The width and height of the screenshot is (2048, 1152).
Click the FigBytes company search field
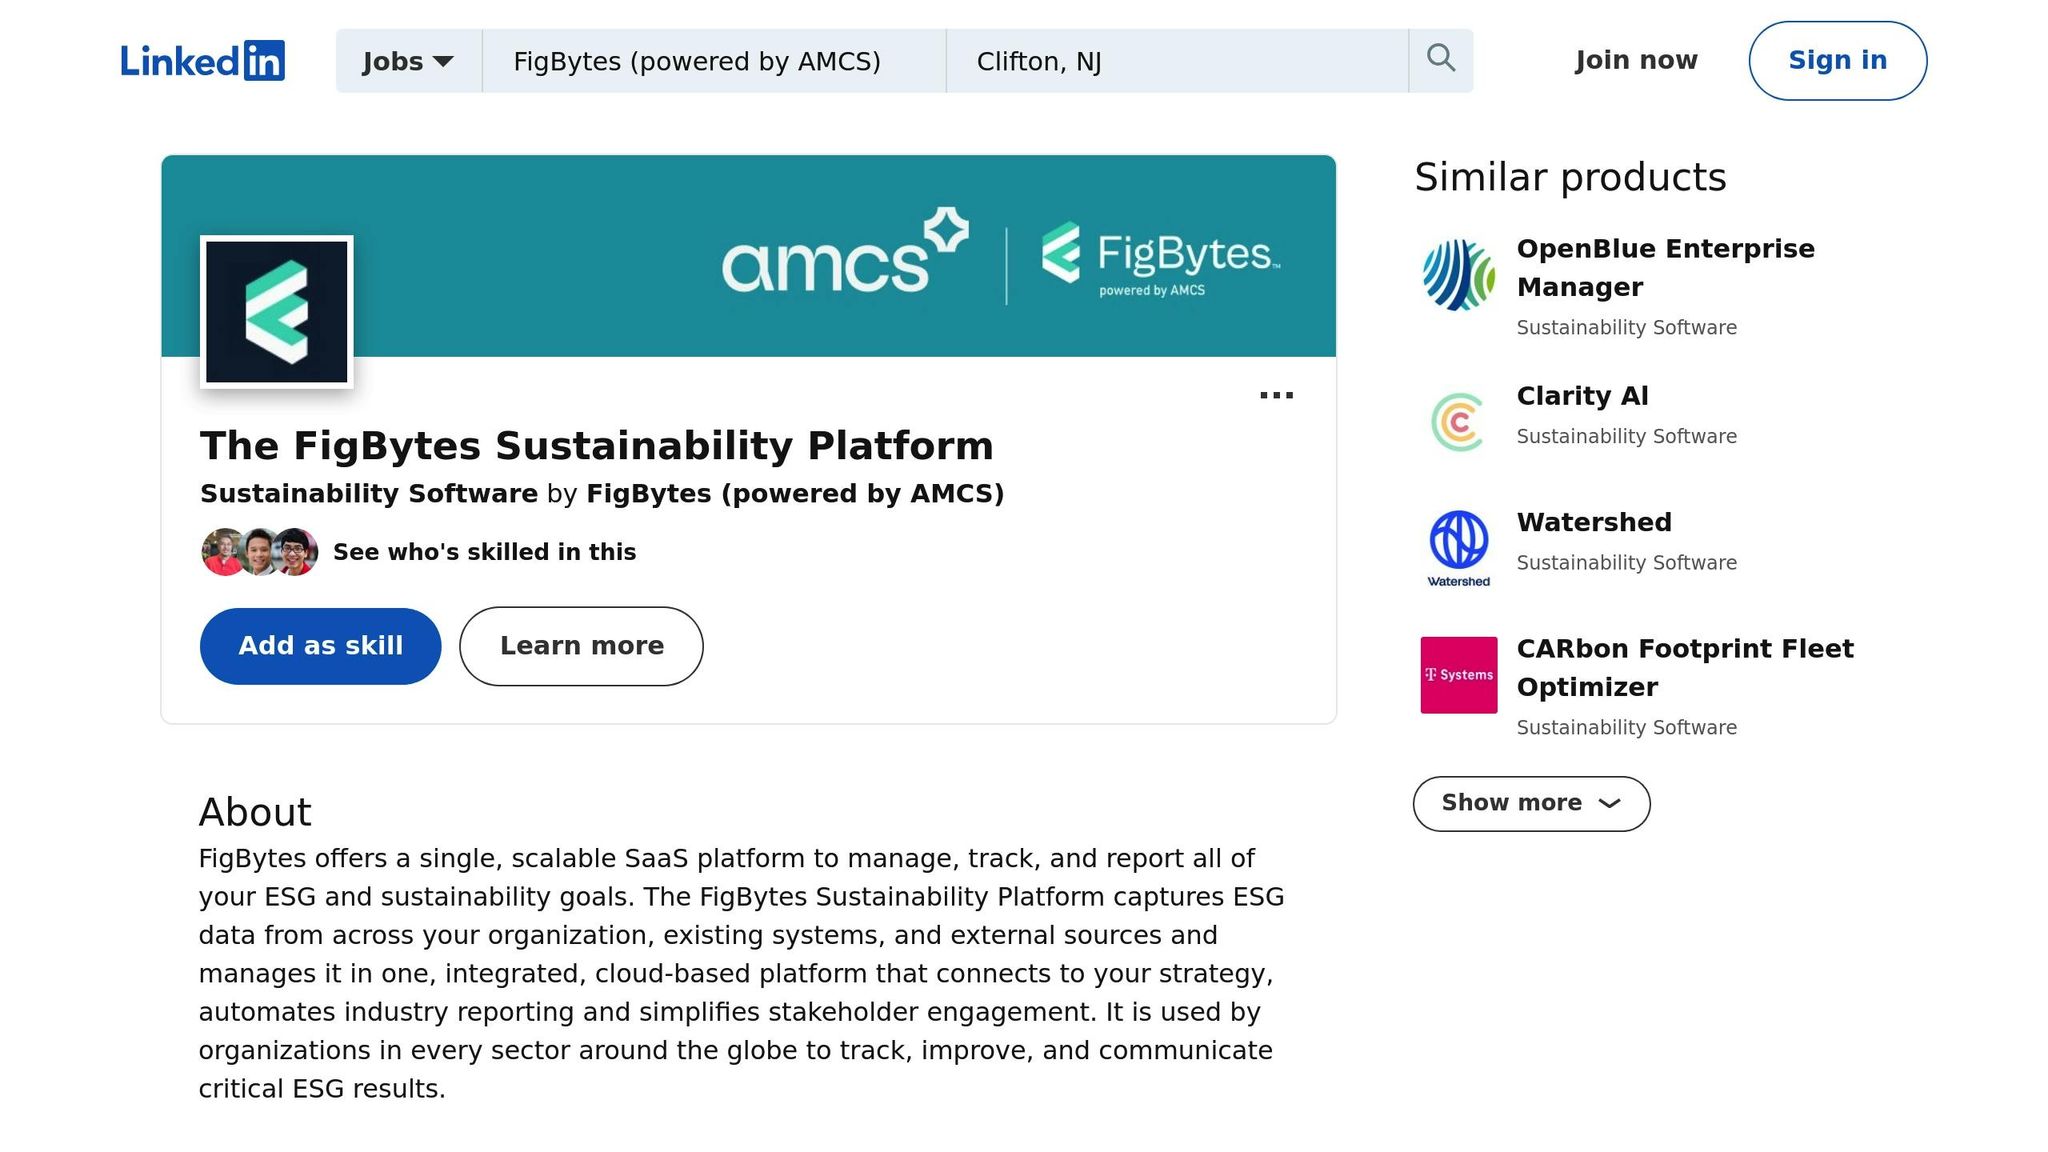(712, 61)
